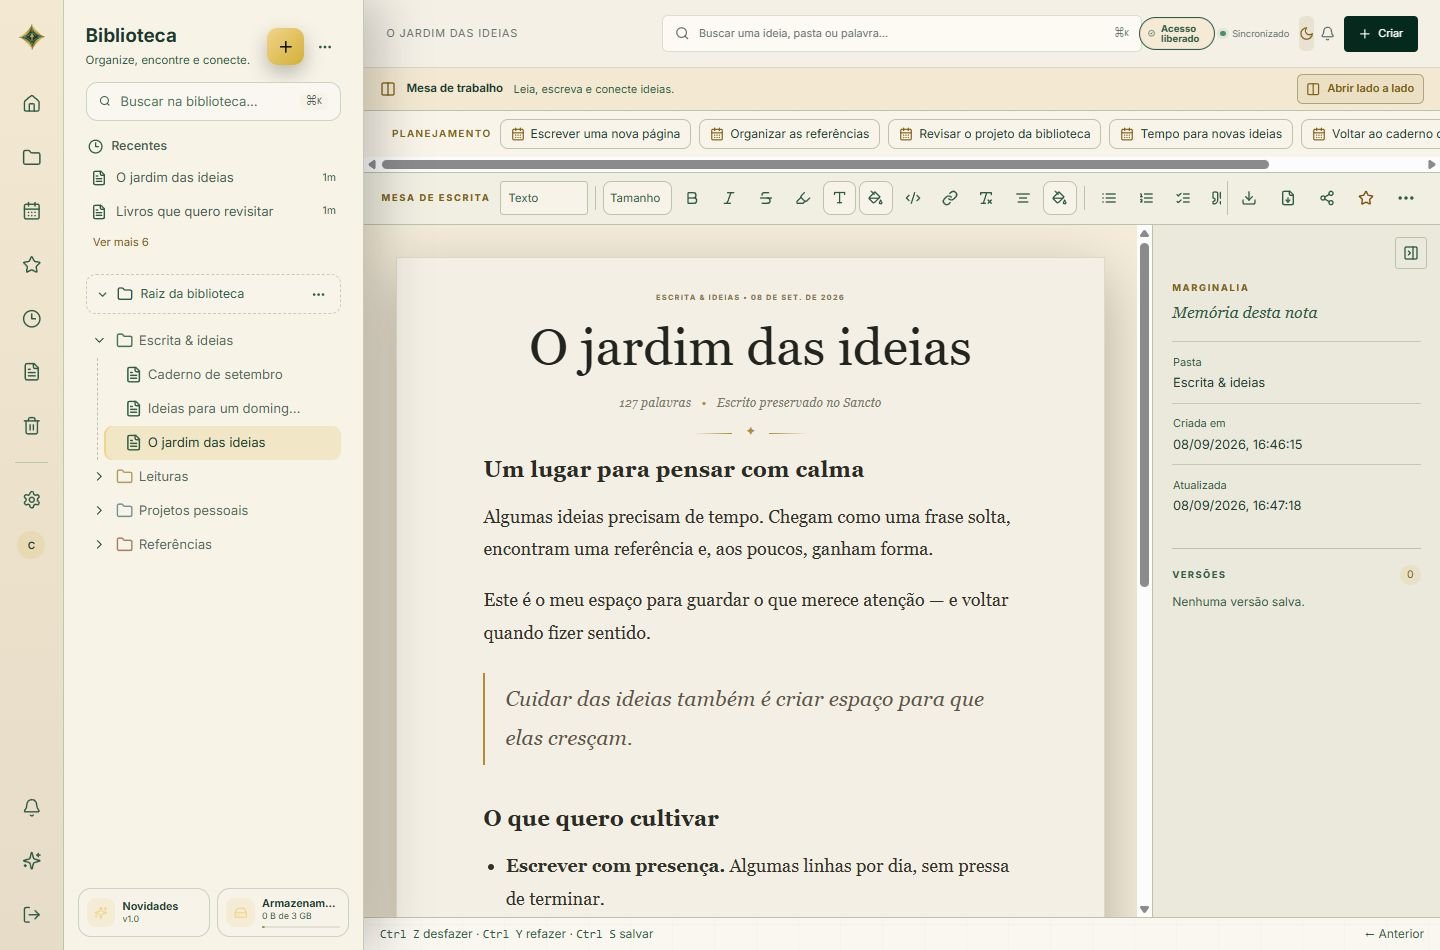This screenshot has width=1440, height=950.
Task: Insert a bulleted list
Action: (1109, 198)
